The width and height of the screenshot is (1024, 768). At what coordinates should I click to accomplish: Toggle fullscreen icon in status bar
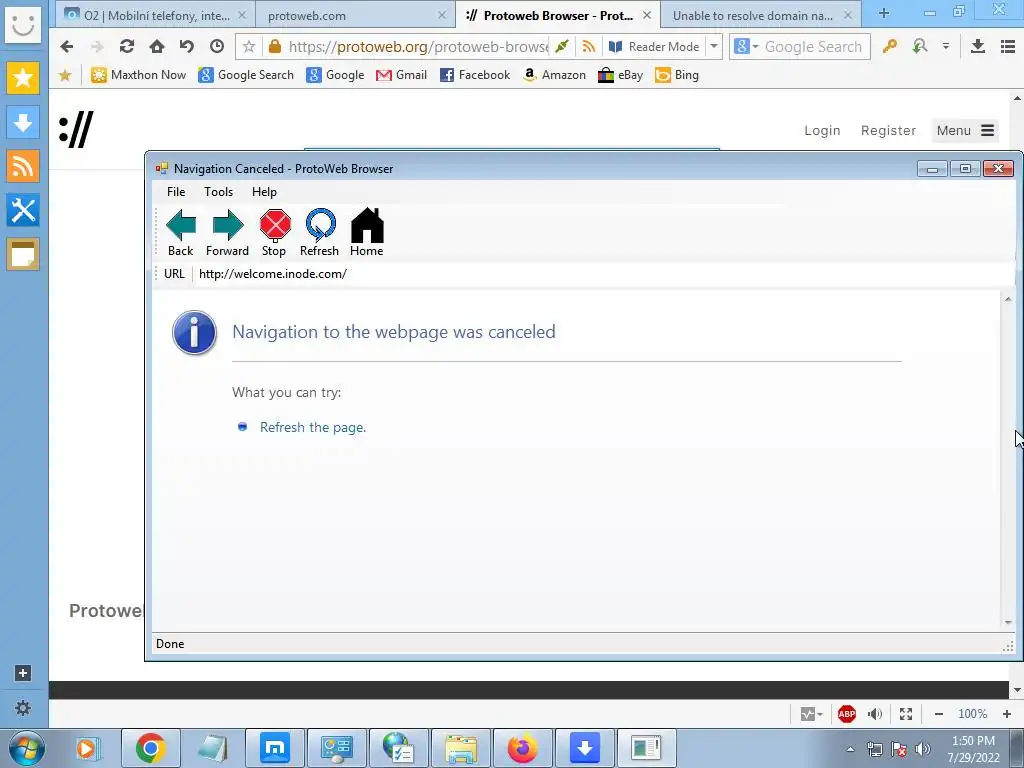906,714
